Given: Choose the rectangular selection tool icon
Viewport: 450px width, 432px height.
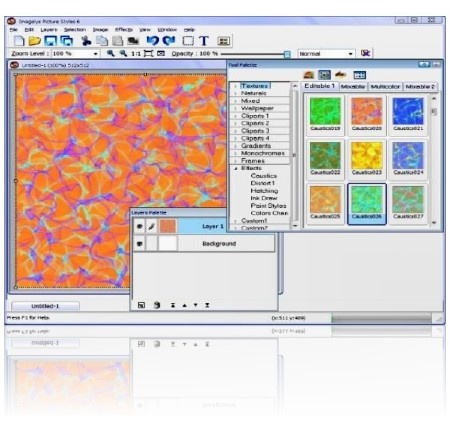Looking at the screenshot, I should click(x=188, y=41).
